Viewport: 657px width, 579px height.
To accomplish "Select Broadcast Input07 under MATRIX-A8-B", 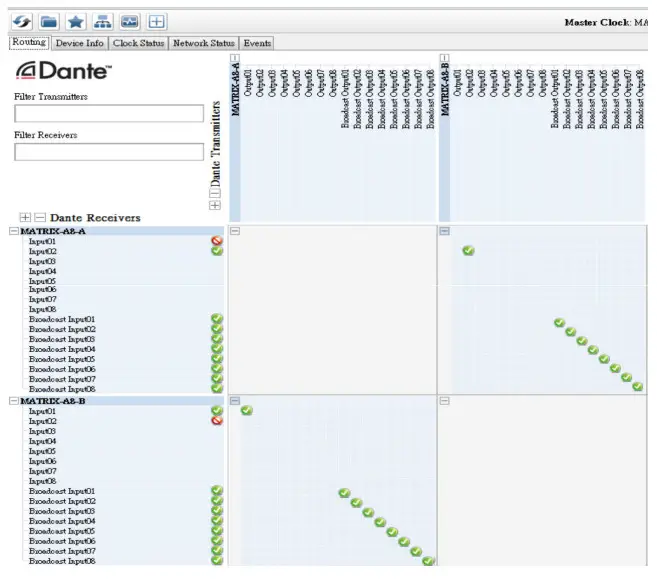I will click(x=62, y=551).
